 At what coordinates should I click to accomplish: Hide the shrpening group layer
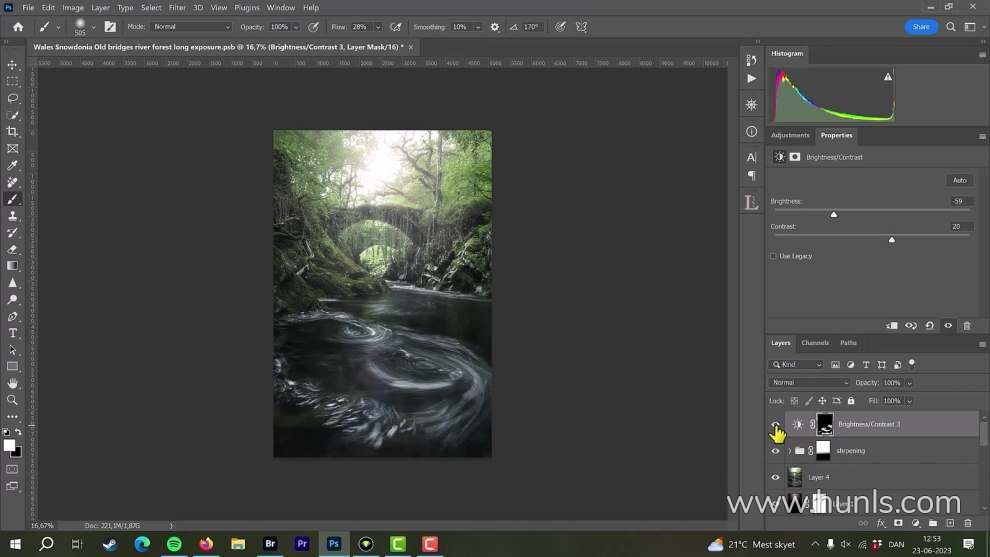(x=775, y=451)
